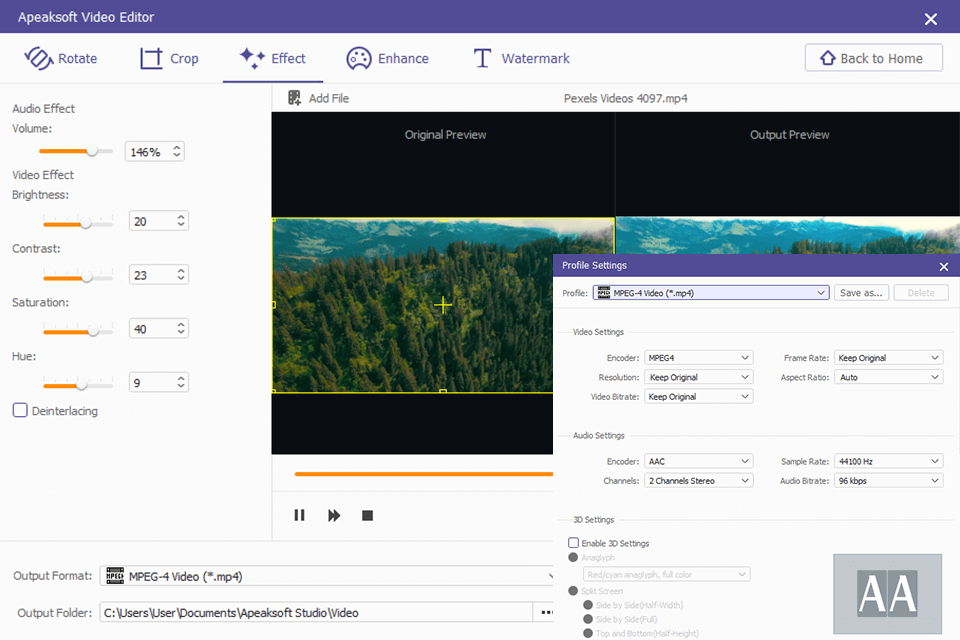Click the Contrast value stepper arrows
960x640 pixels.
181,275
